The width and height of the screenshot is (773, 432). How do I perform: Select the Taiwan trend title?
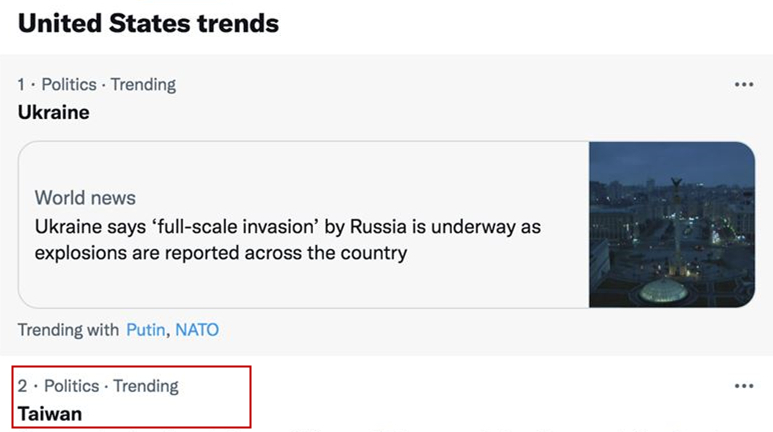pyautogui.click(x=50, y=414)
